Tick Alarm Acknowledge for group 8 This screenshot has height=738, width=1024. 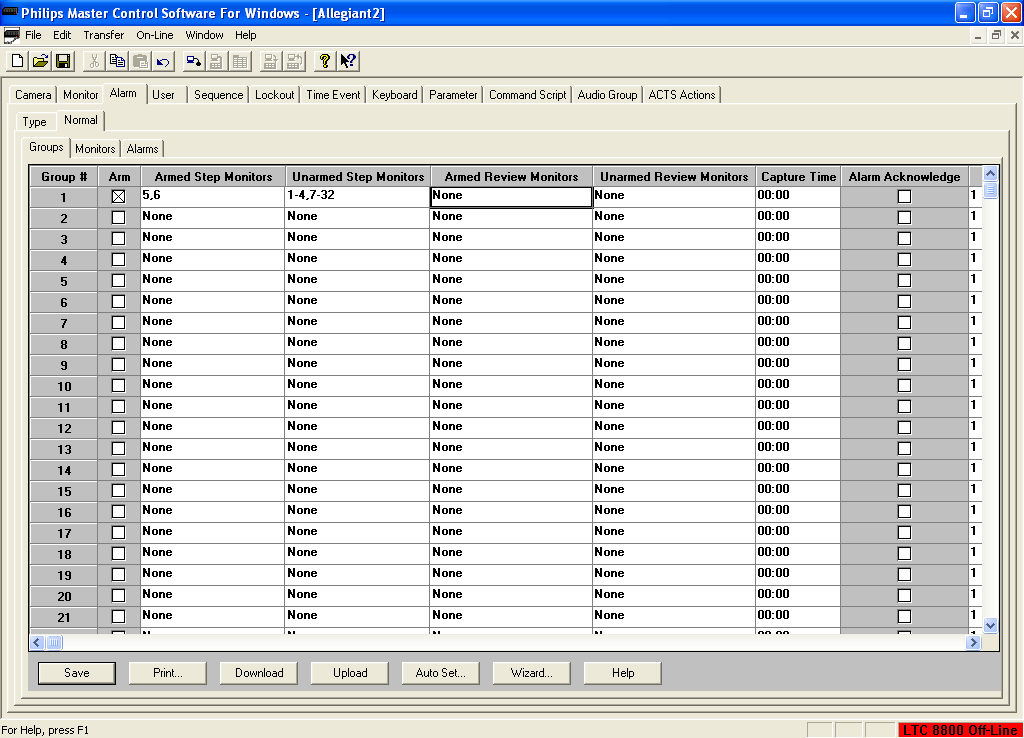(x=904, y=344)
